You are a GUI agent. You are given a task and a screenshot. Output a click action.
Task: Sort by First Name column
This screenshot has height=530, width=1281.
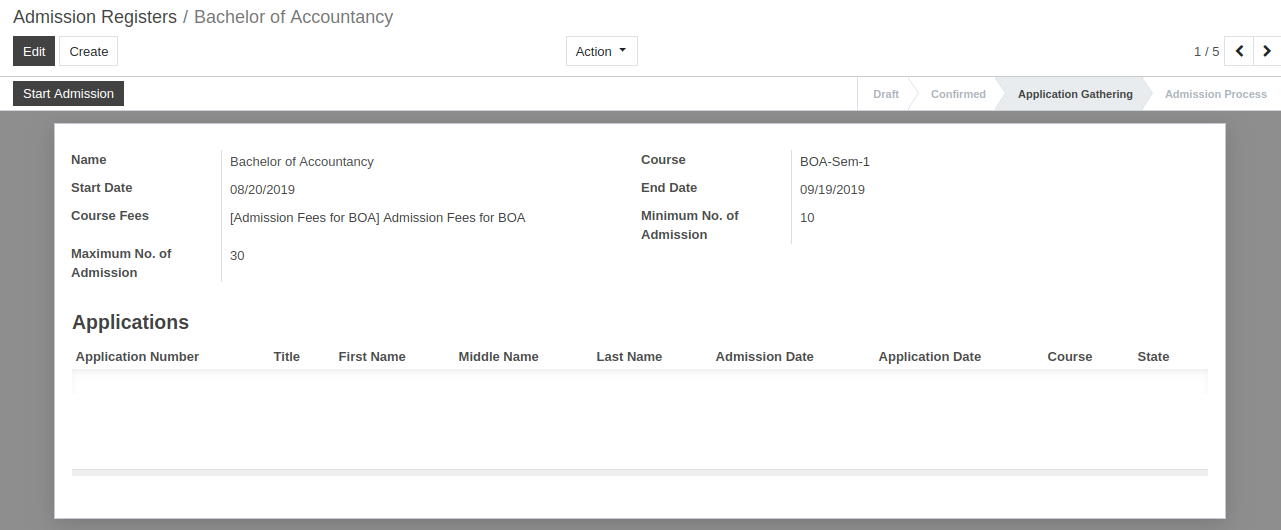[x=372, y=357]
